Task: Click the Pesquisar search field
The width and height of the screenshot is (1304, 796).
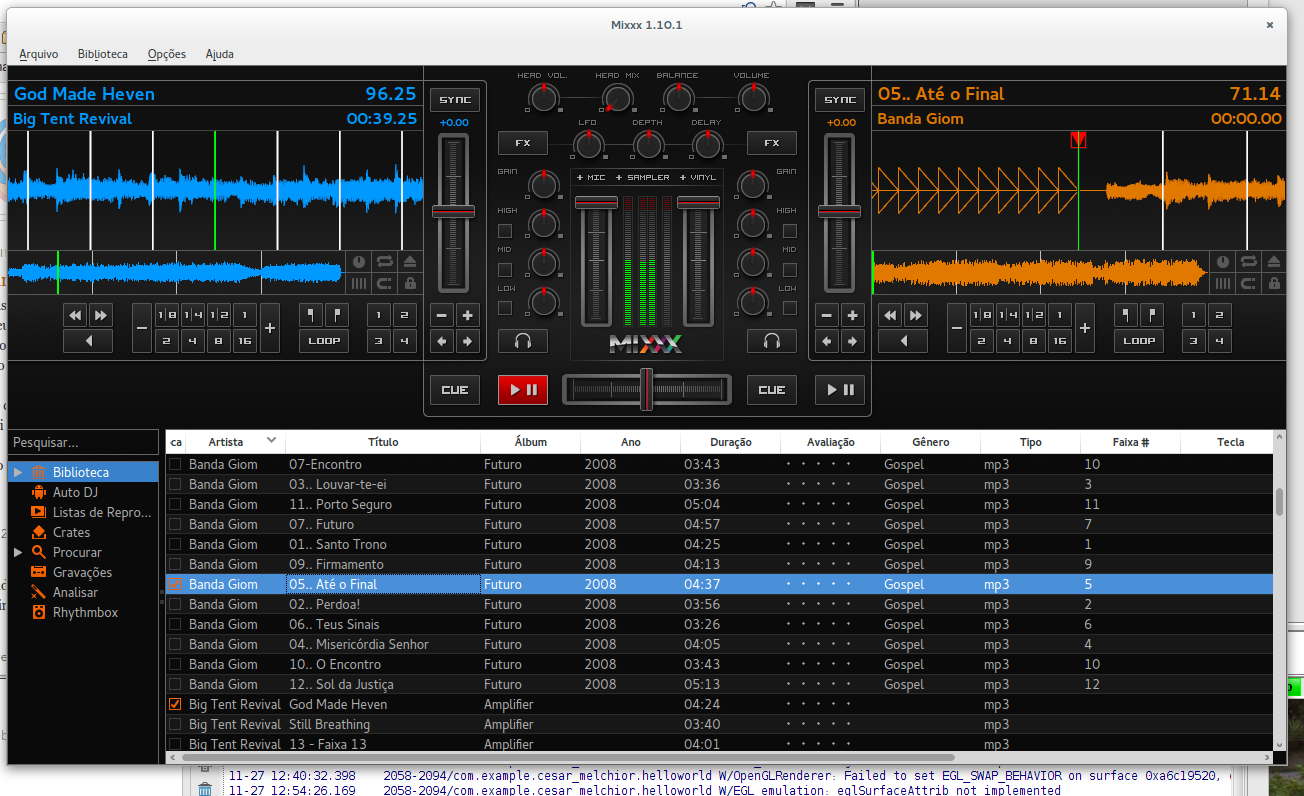Action: (x=83, y=441)
